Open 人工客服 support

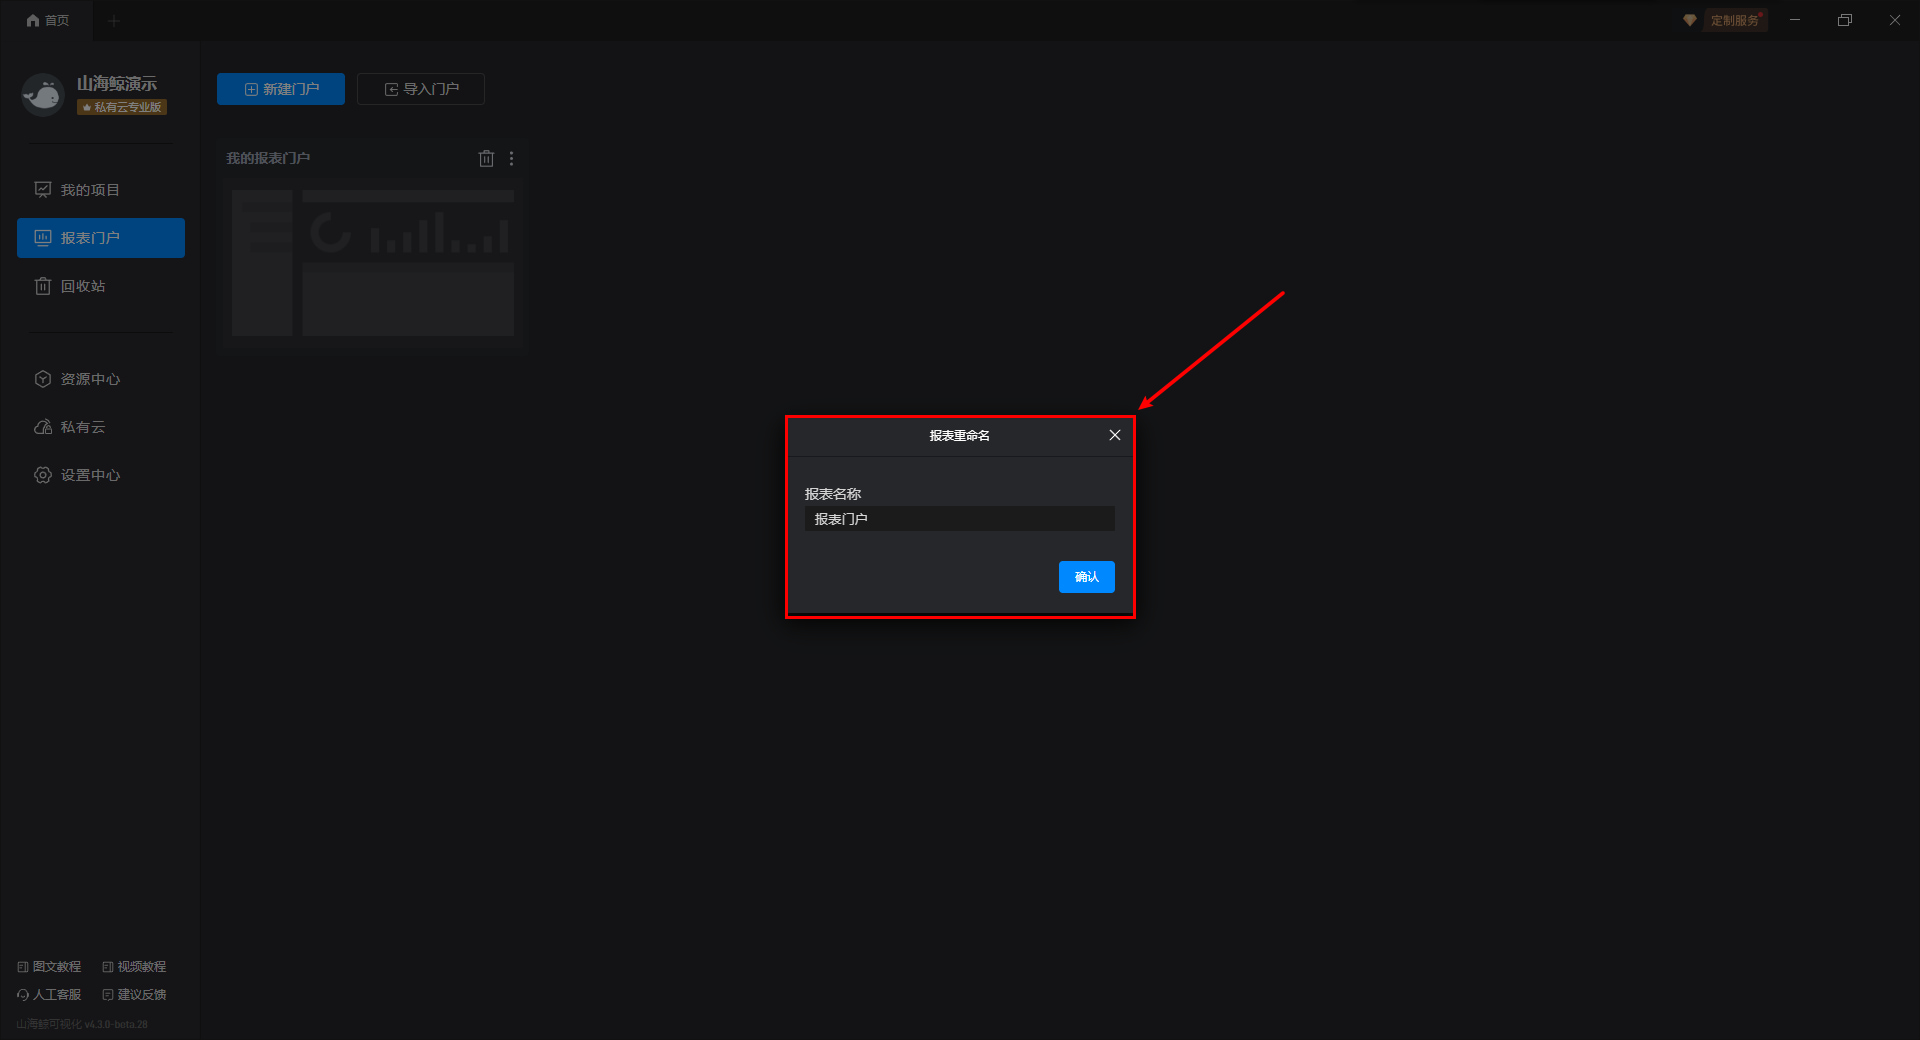tap(50, 995)
